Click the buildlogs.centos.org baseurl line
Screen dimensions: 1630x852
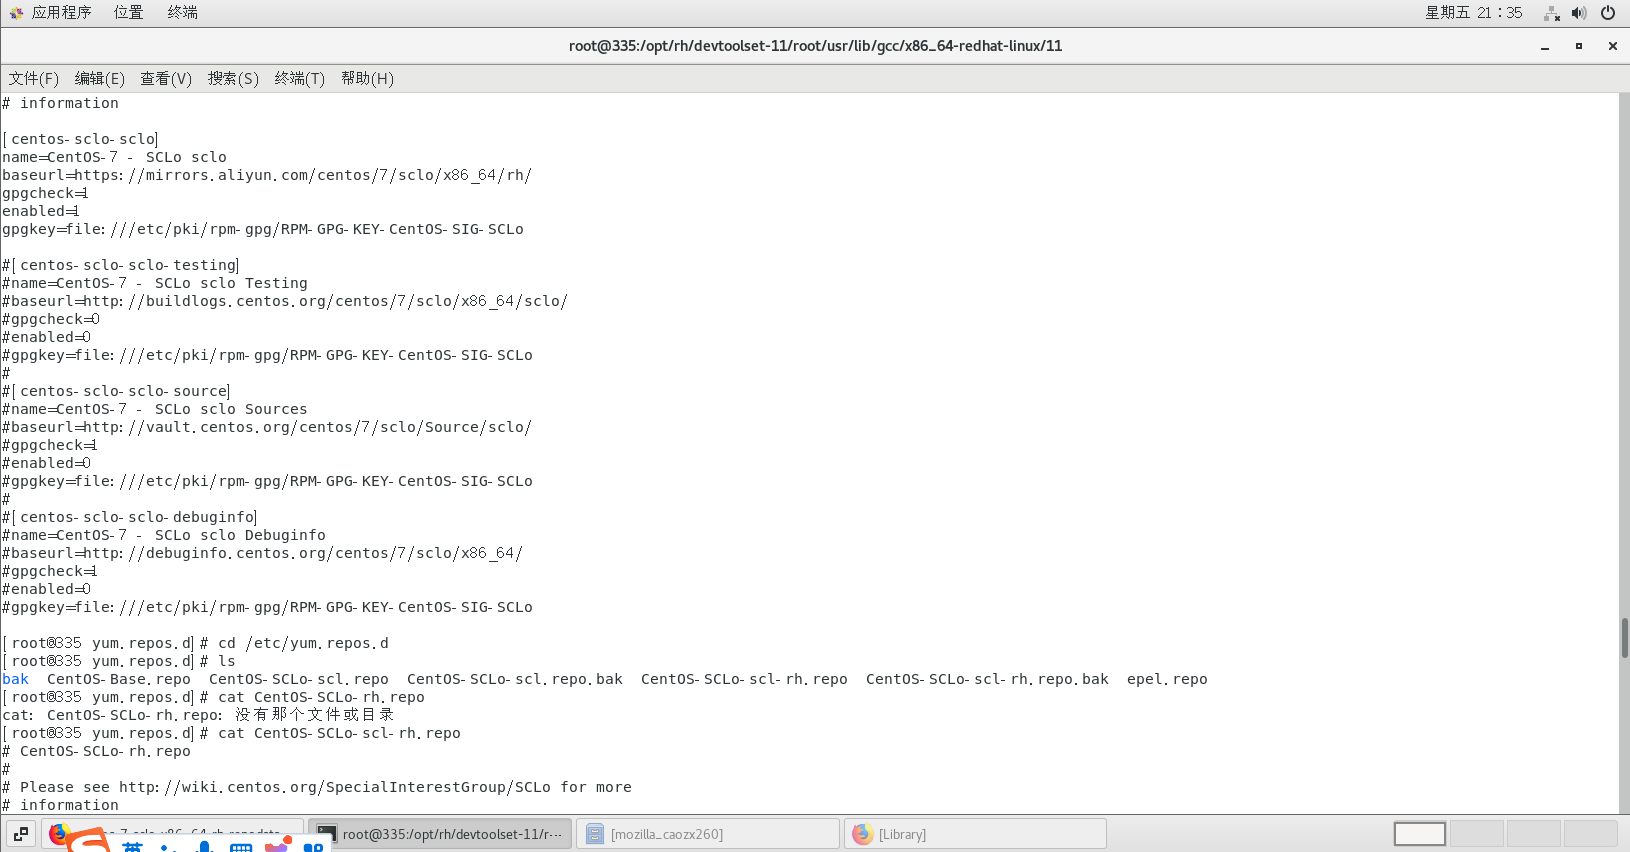(x=285, y=301)
